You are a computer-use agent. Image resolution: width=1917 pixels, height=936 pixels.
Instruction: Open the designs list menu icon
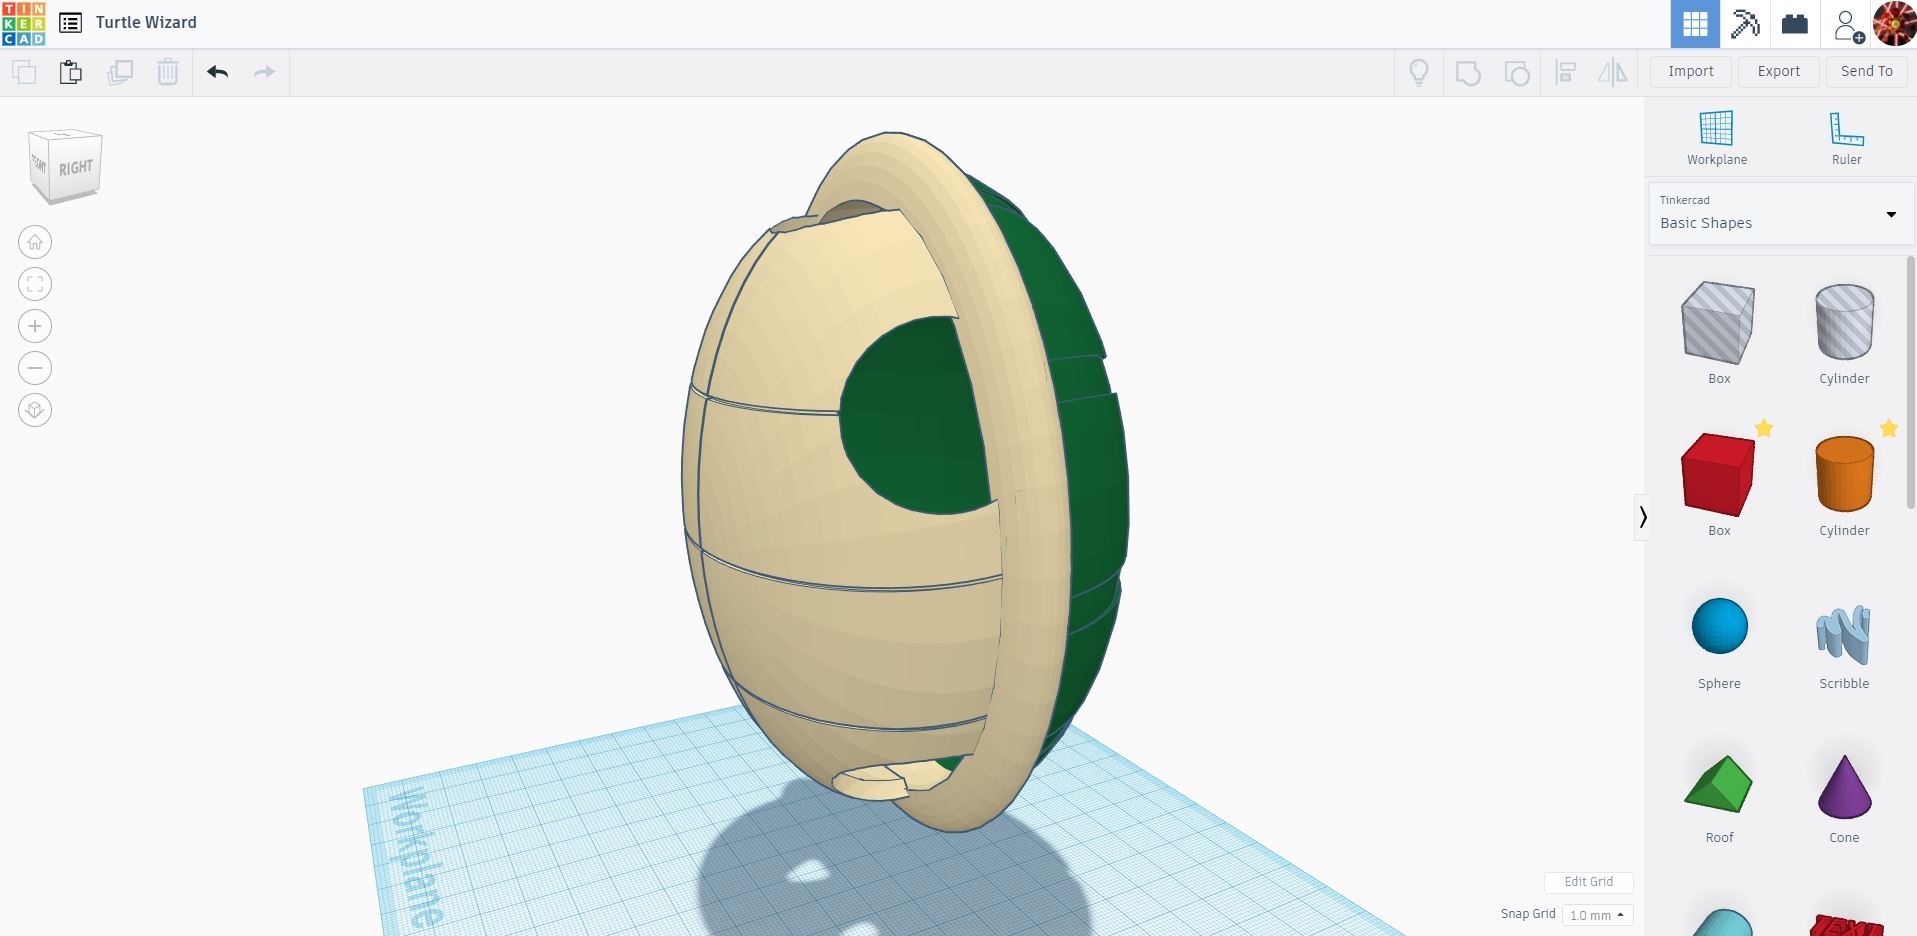click(x=70, y=22)
